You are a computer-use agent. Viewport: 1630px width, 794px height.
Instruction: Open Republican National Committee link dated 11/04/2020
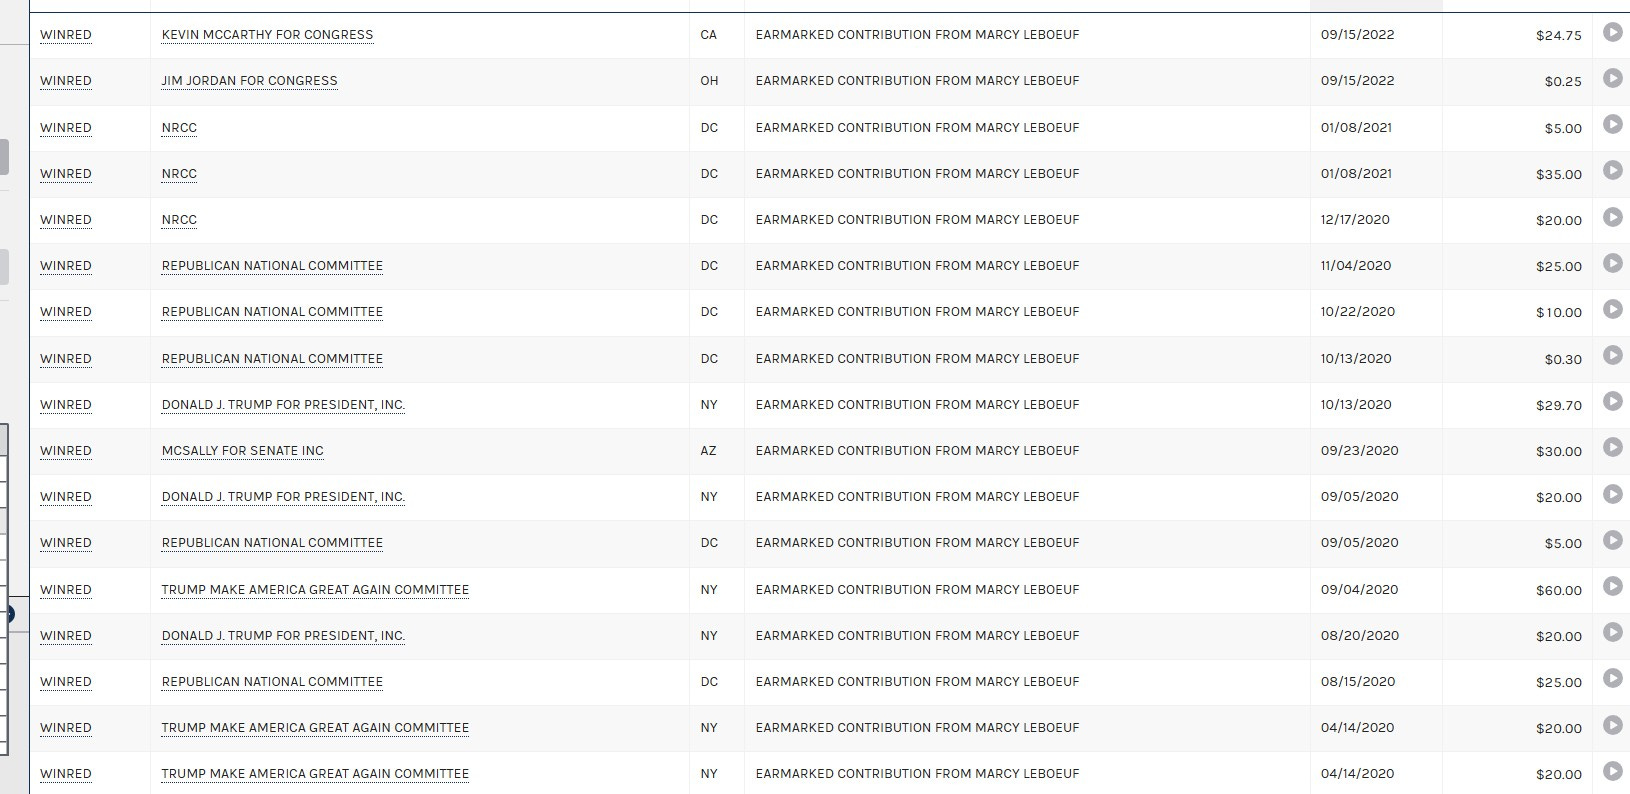(x=272, y=266)
